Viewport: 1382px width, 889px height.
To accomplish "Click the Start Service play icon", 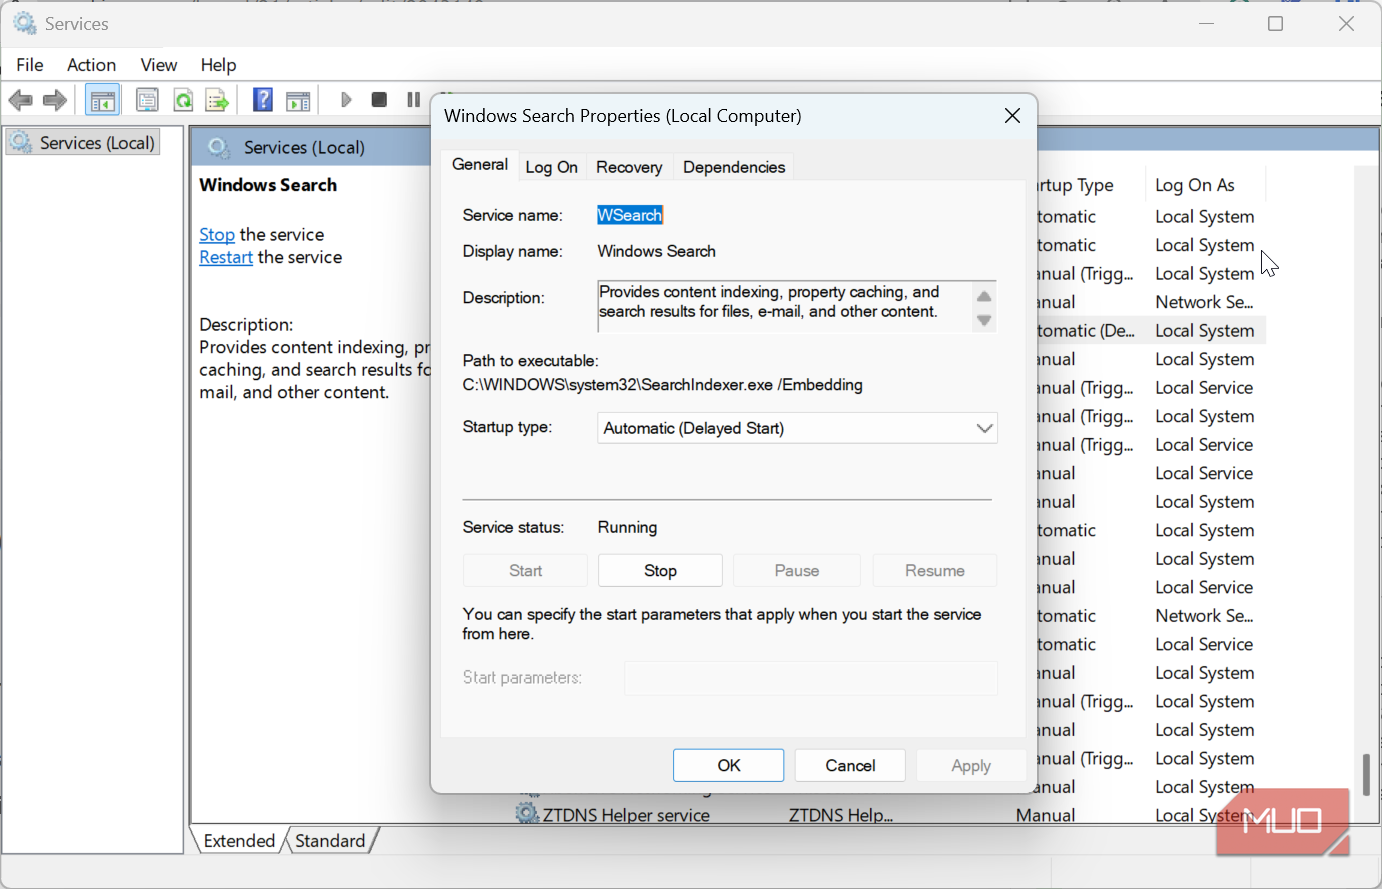I will click(346, 100).
